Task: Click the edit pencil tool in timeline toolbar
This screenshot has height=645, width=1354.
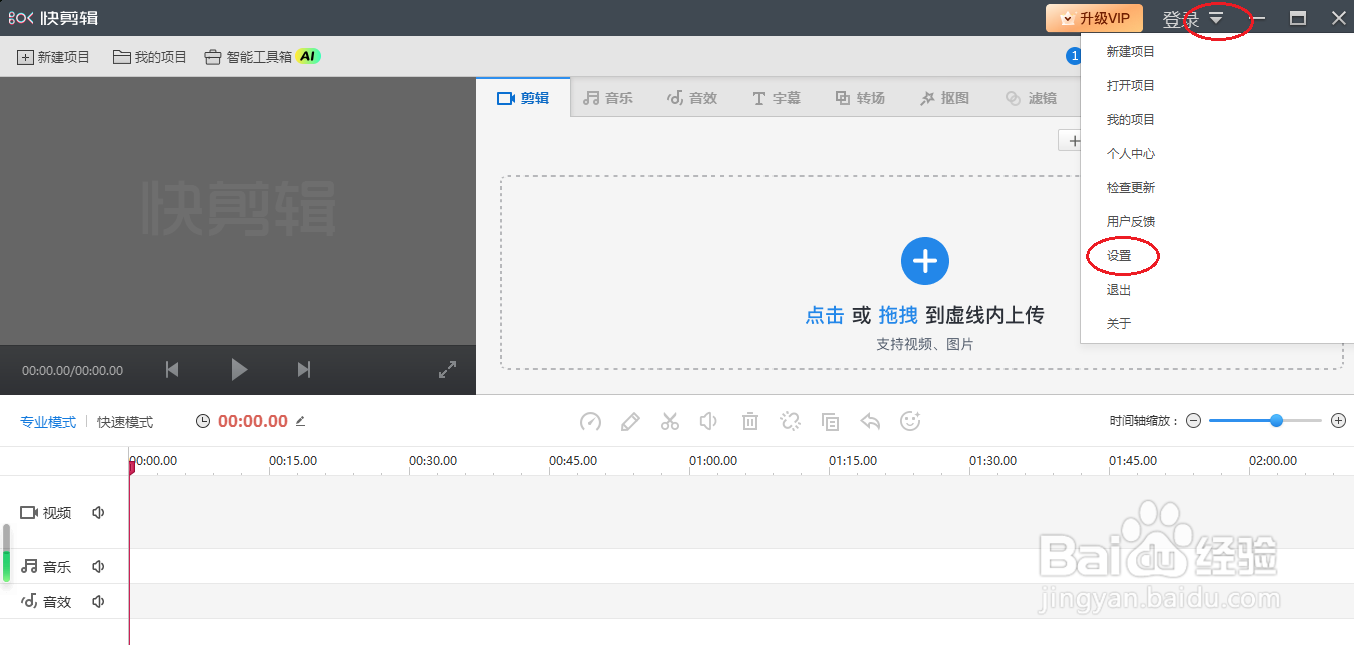Action: pos(630,422)
